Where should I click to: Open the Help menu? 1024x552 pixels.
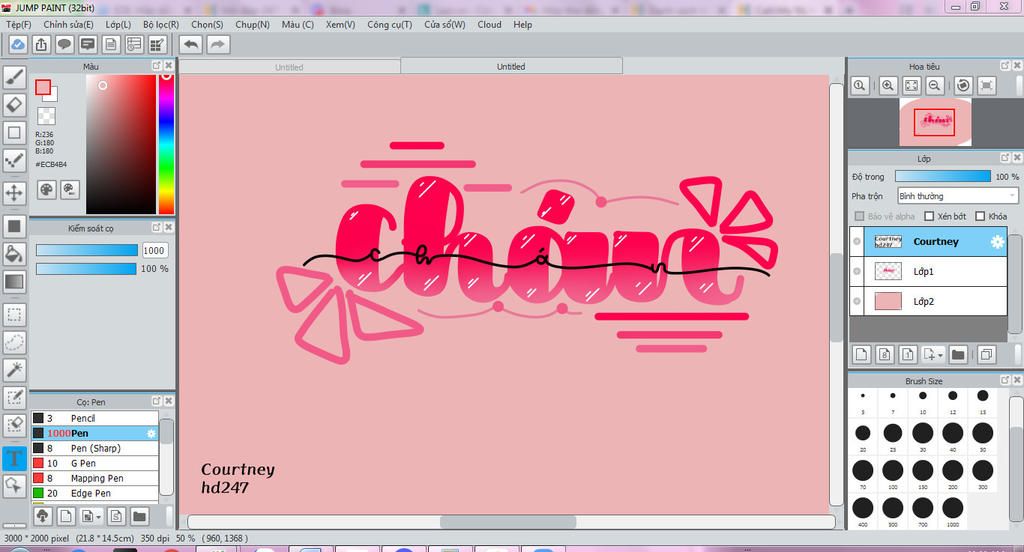(x=522, y=24)
